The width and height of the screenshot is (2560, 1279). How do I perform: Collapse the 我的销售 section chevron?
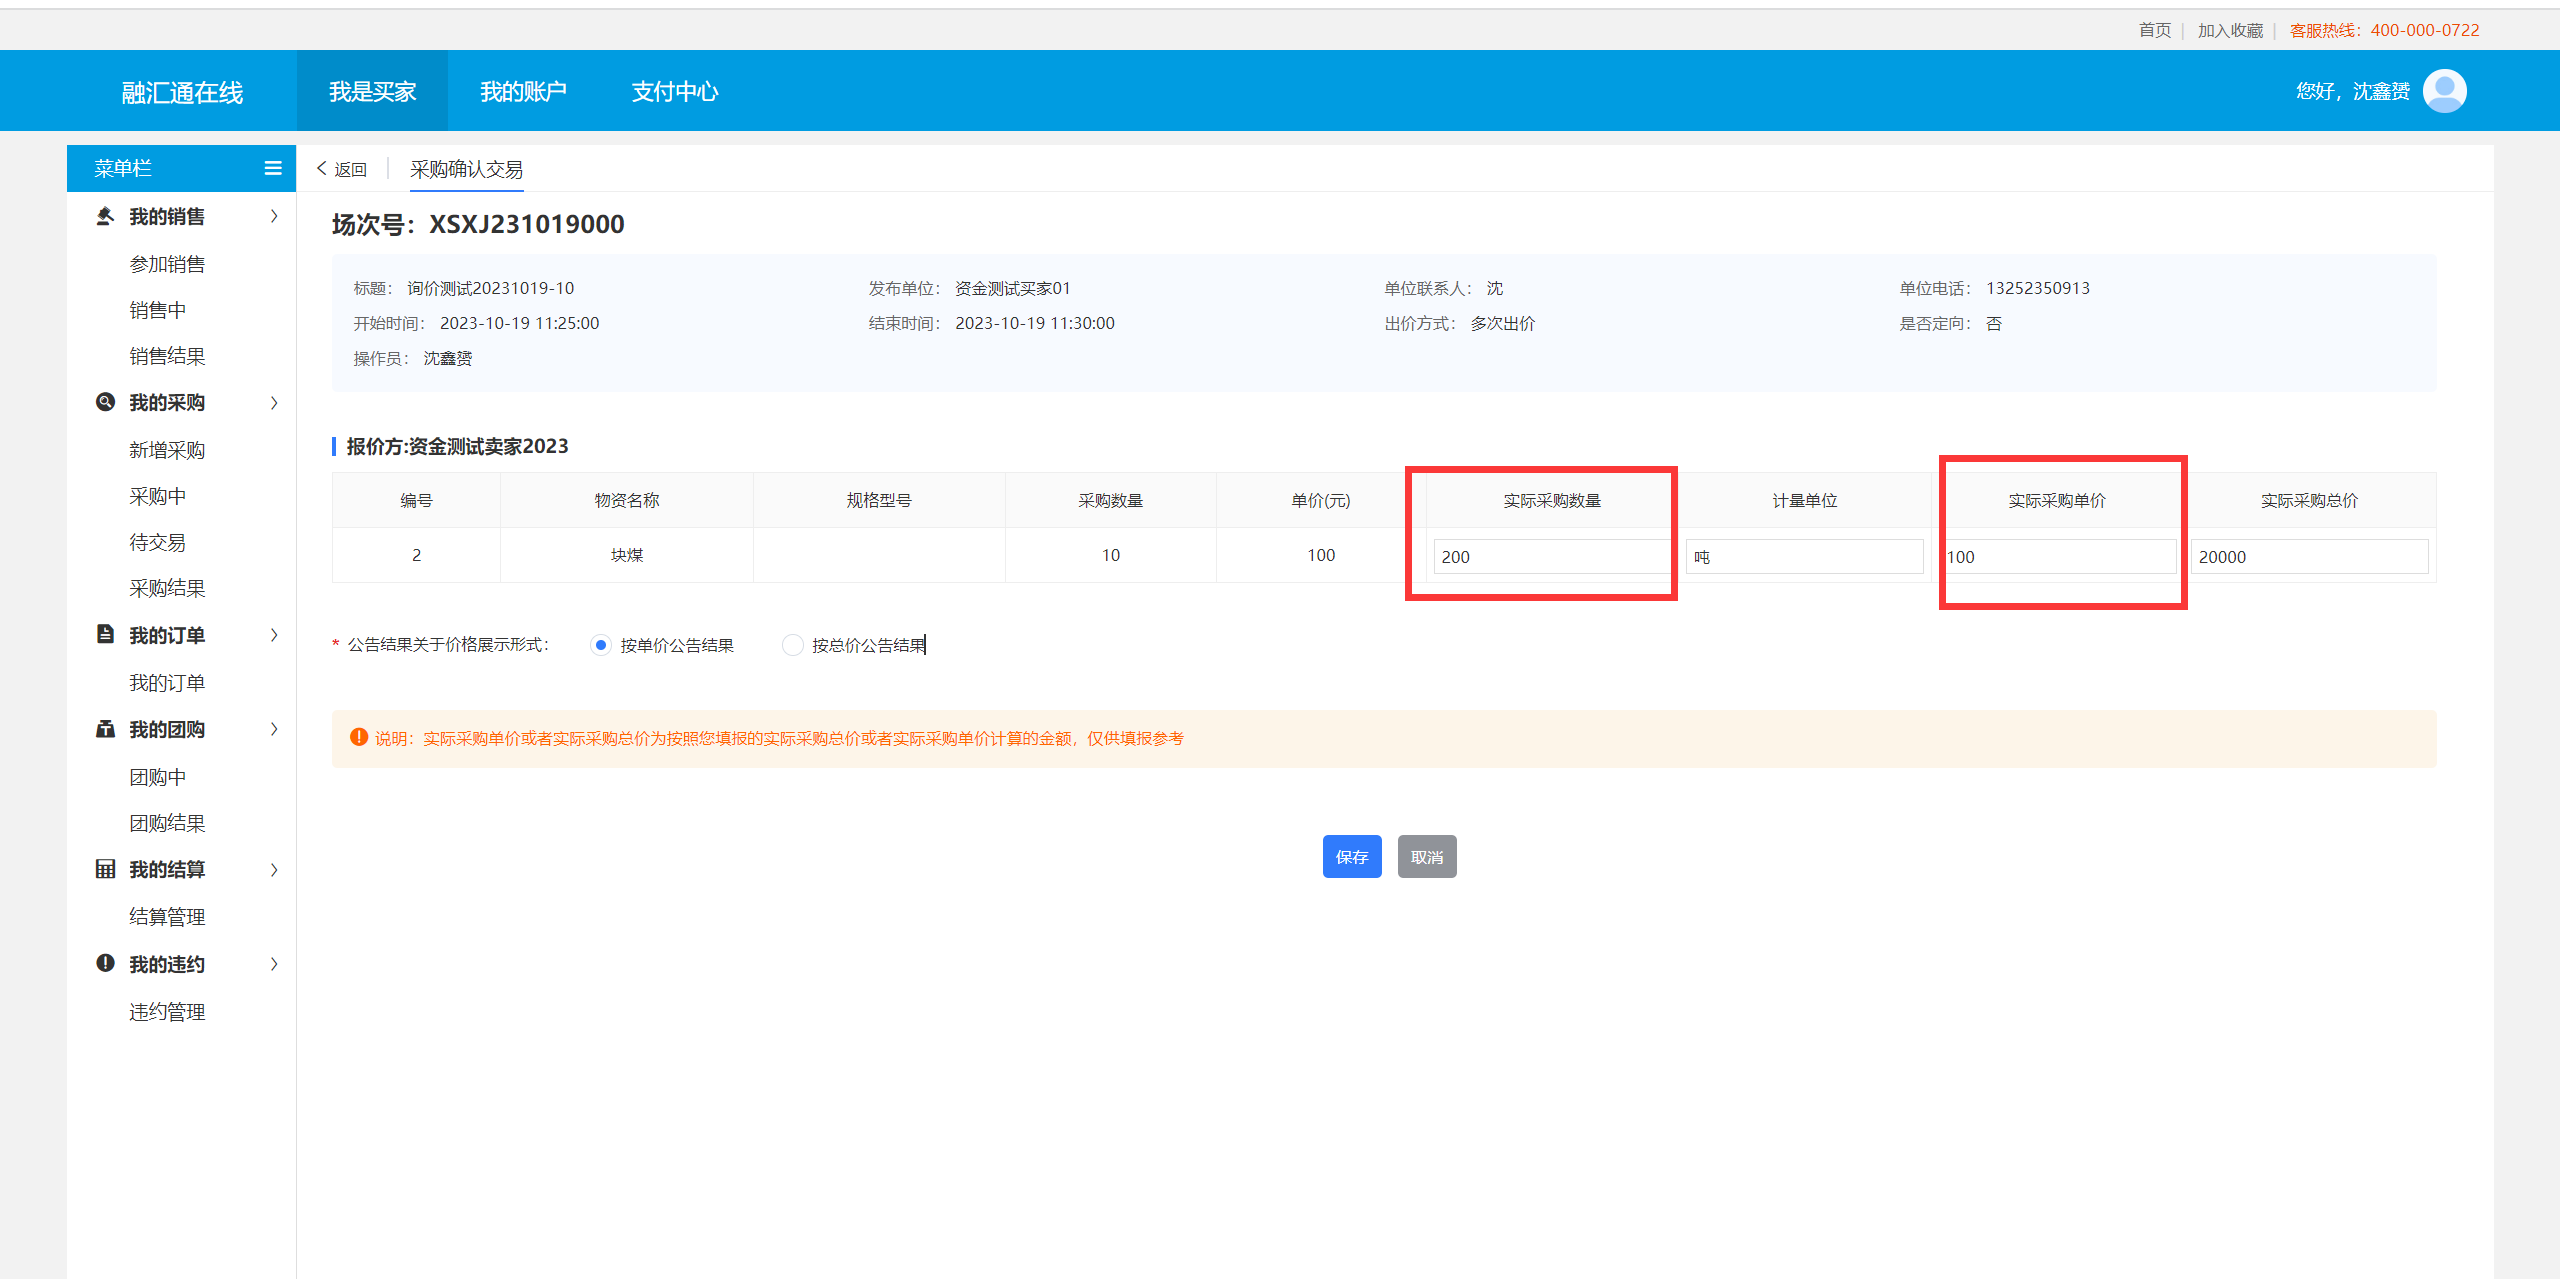click(x=274, y=216)
